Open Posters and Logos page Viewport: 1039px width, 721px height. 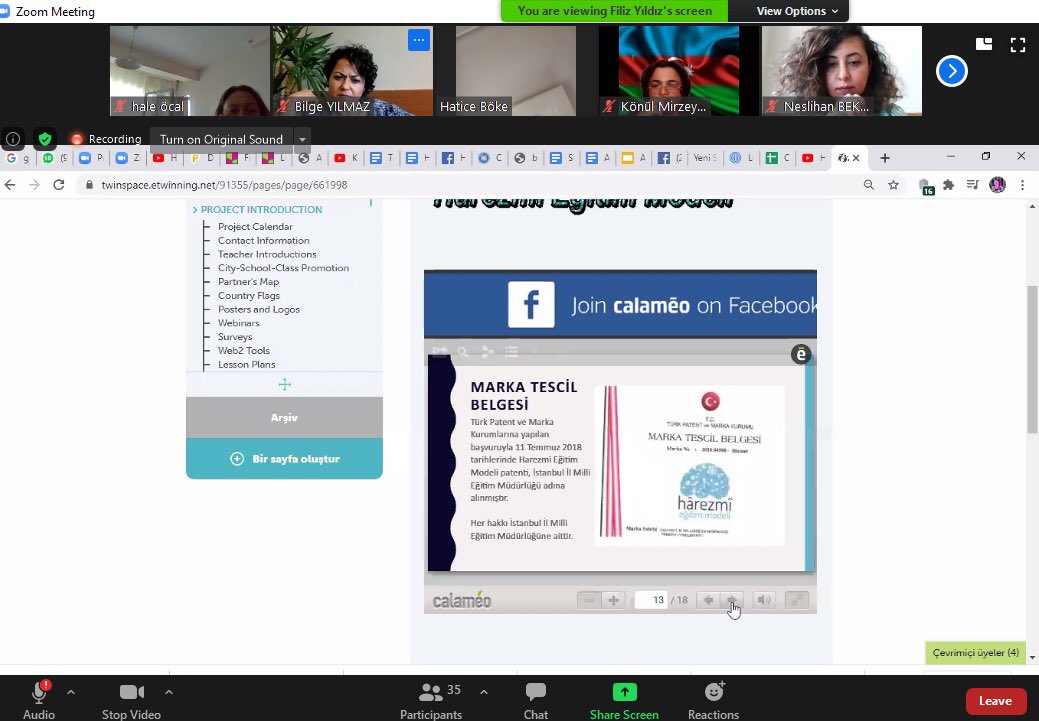point(259,309)
